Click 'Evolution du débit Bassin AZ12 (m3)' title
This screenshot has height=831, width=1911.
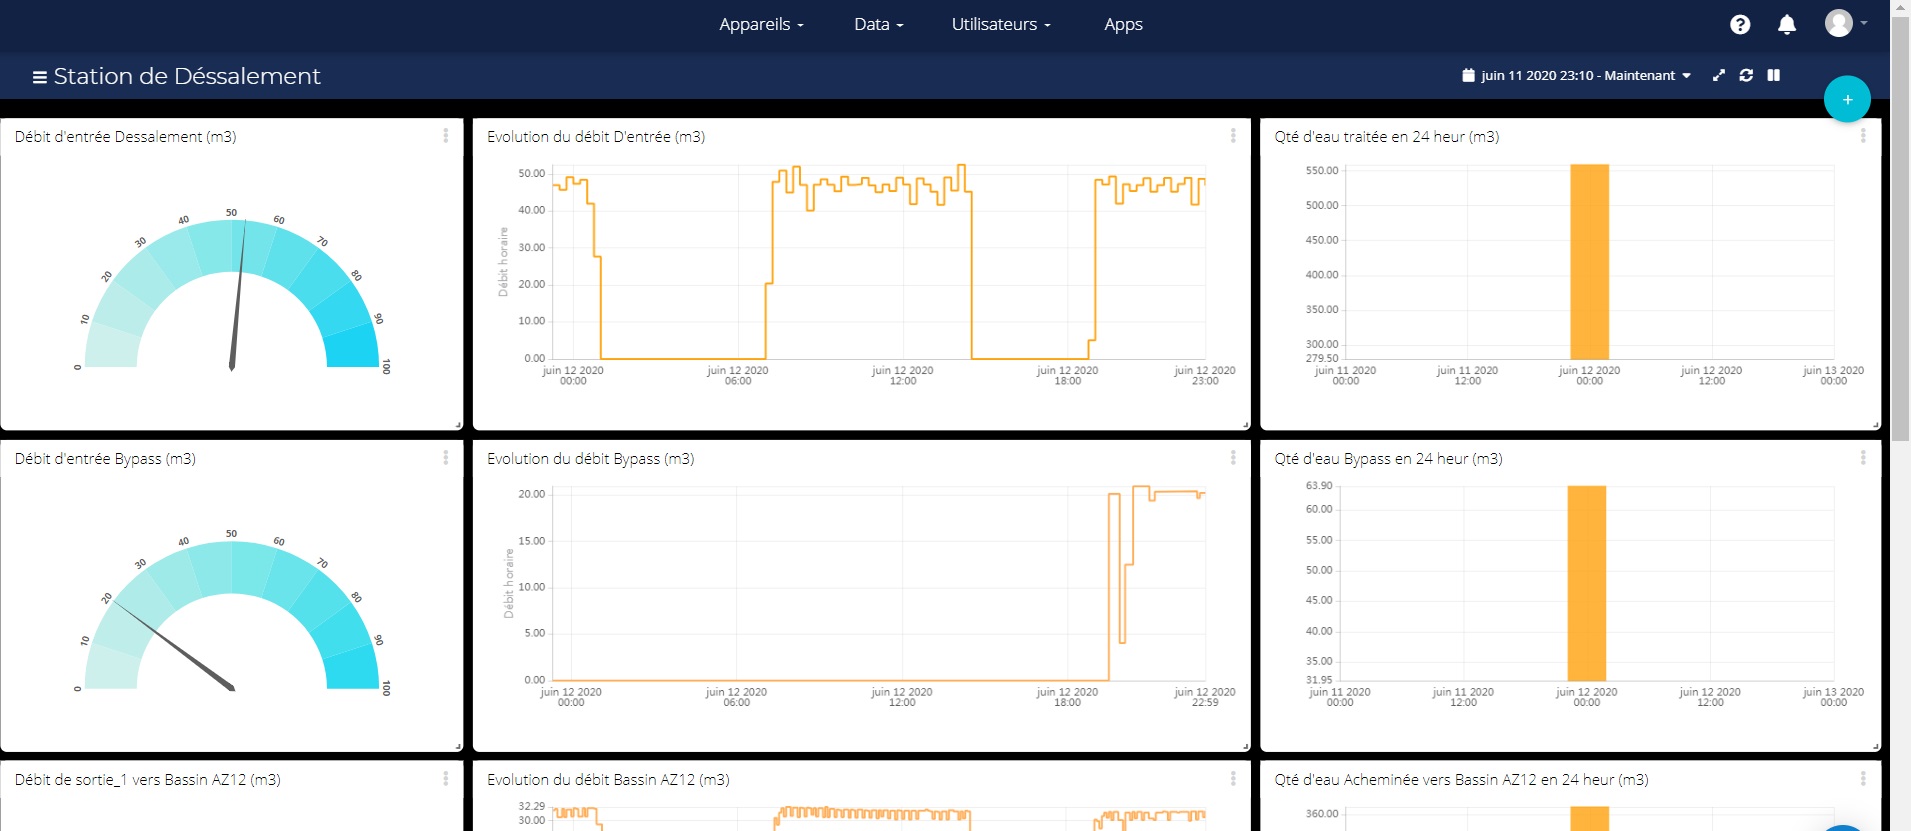pyautogui.click(x=608, y=780)
